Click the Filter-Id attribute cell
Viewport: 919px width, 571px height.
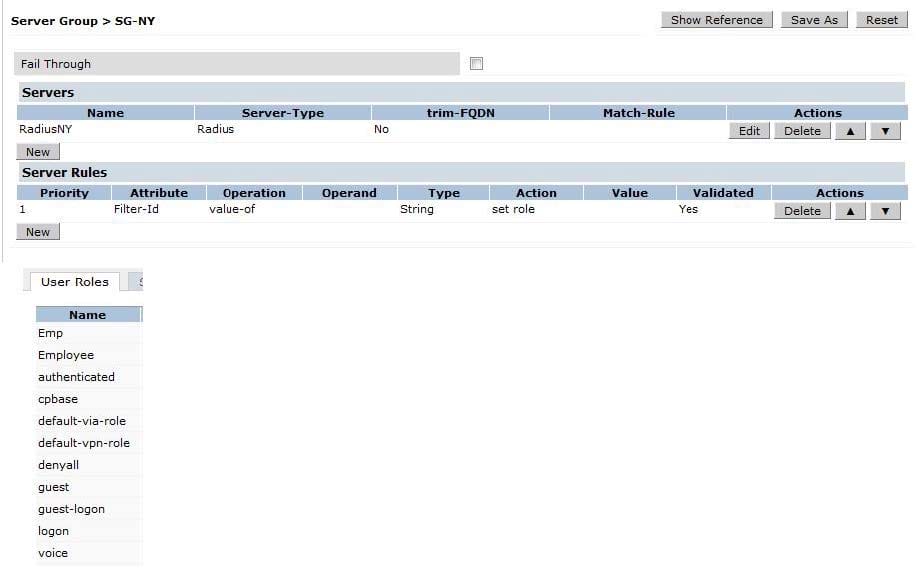(136, 209)
